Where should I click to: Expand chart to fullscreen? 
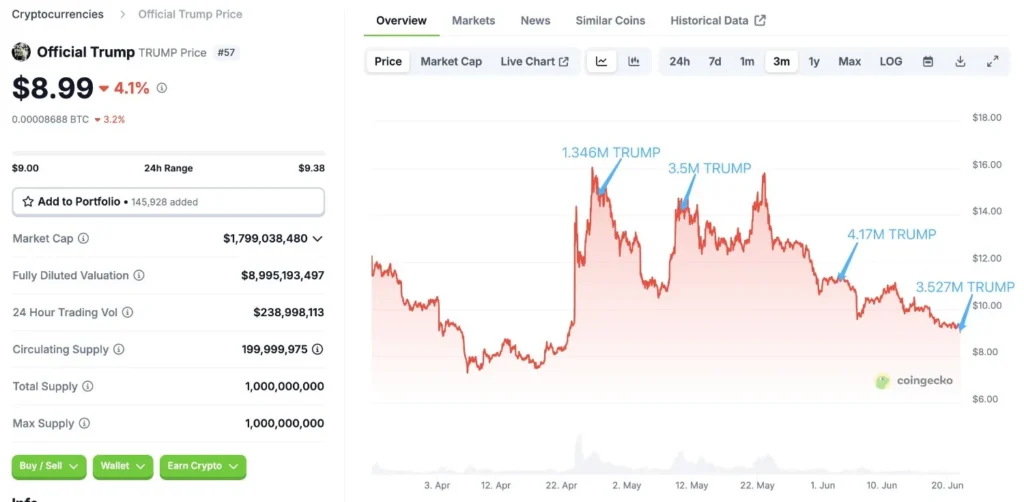click(x=993, y=61)
